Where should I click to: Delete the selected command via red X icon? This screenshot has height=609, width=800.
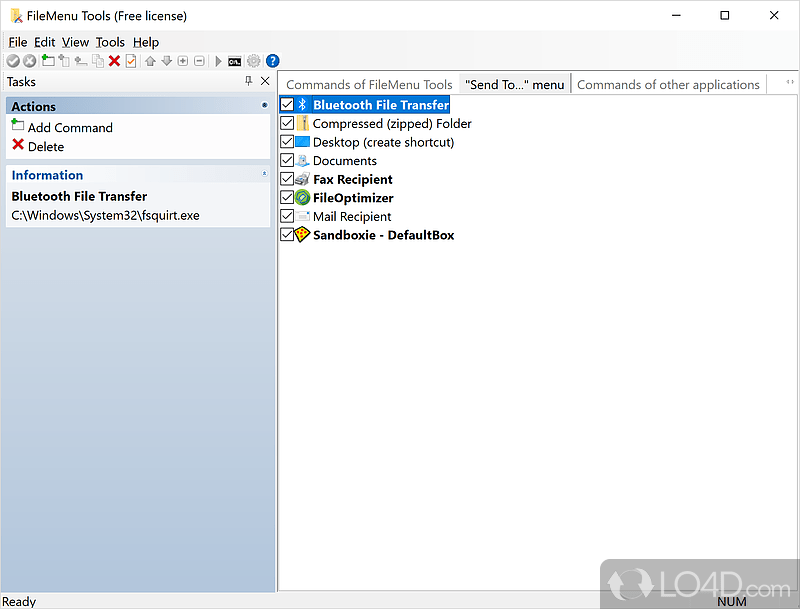[x=114, y=61]
